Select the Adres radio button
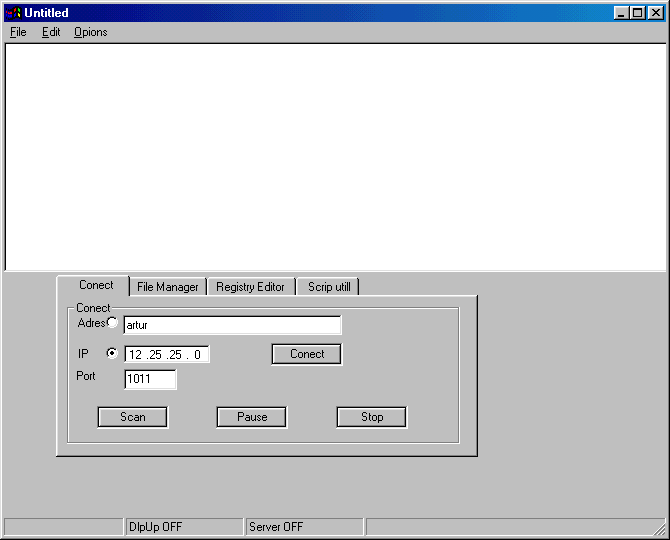The image size is (670, 540). (112, 323)
